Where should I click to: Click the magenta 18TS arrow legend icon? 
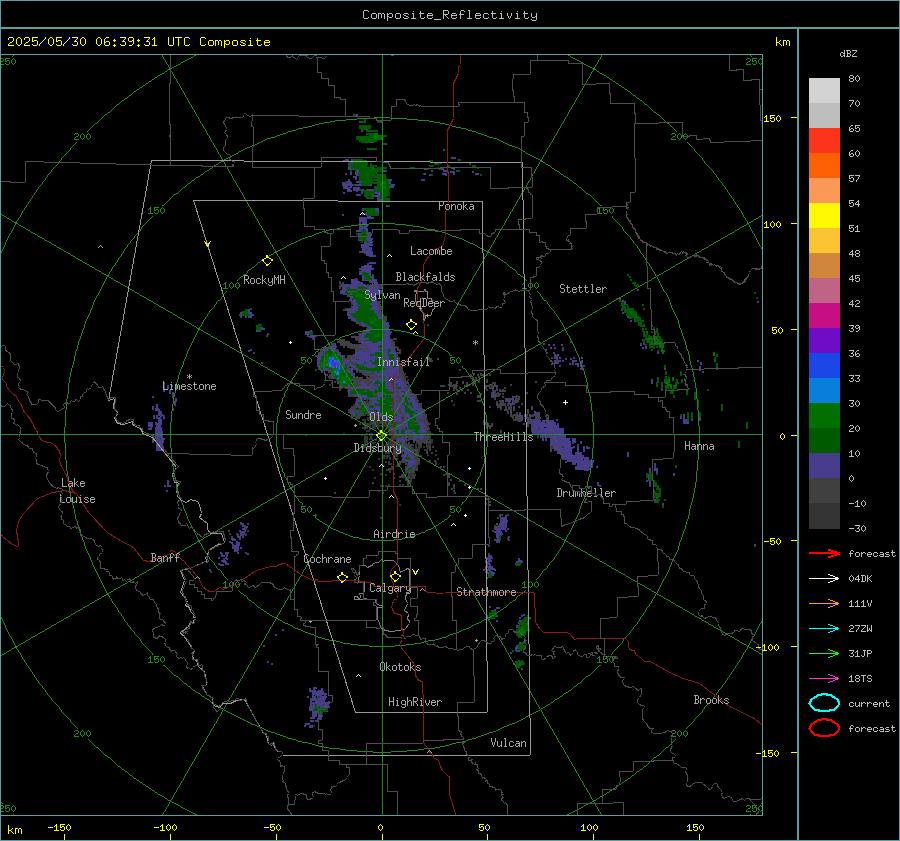pyautogui.click(x=824, y=679)
